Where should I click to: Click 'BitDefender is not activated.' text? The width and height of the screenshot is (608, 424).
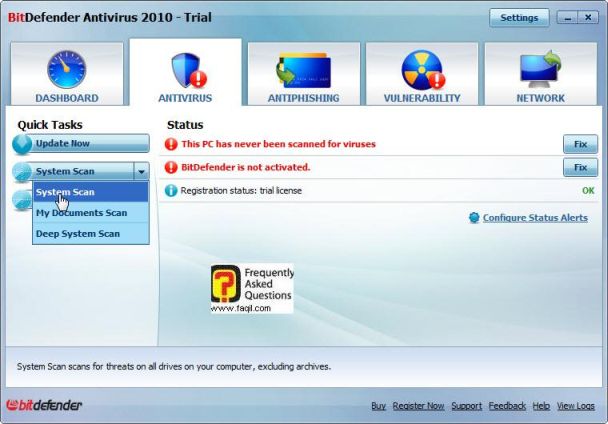pyautogui.click(x=246, y=167)
